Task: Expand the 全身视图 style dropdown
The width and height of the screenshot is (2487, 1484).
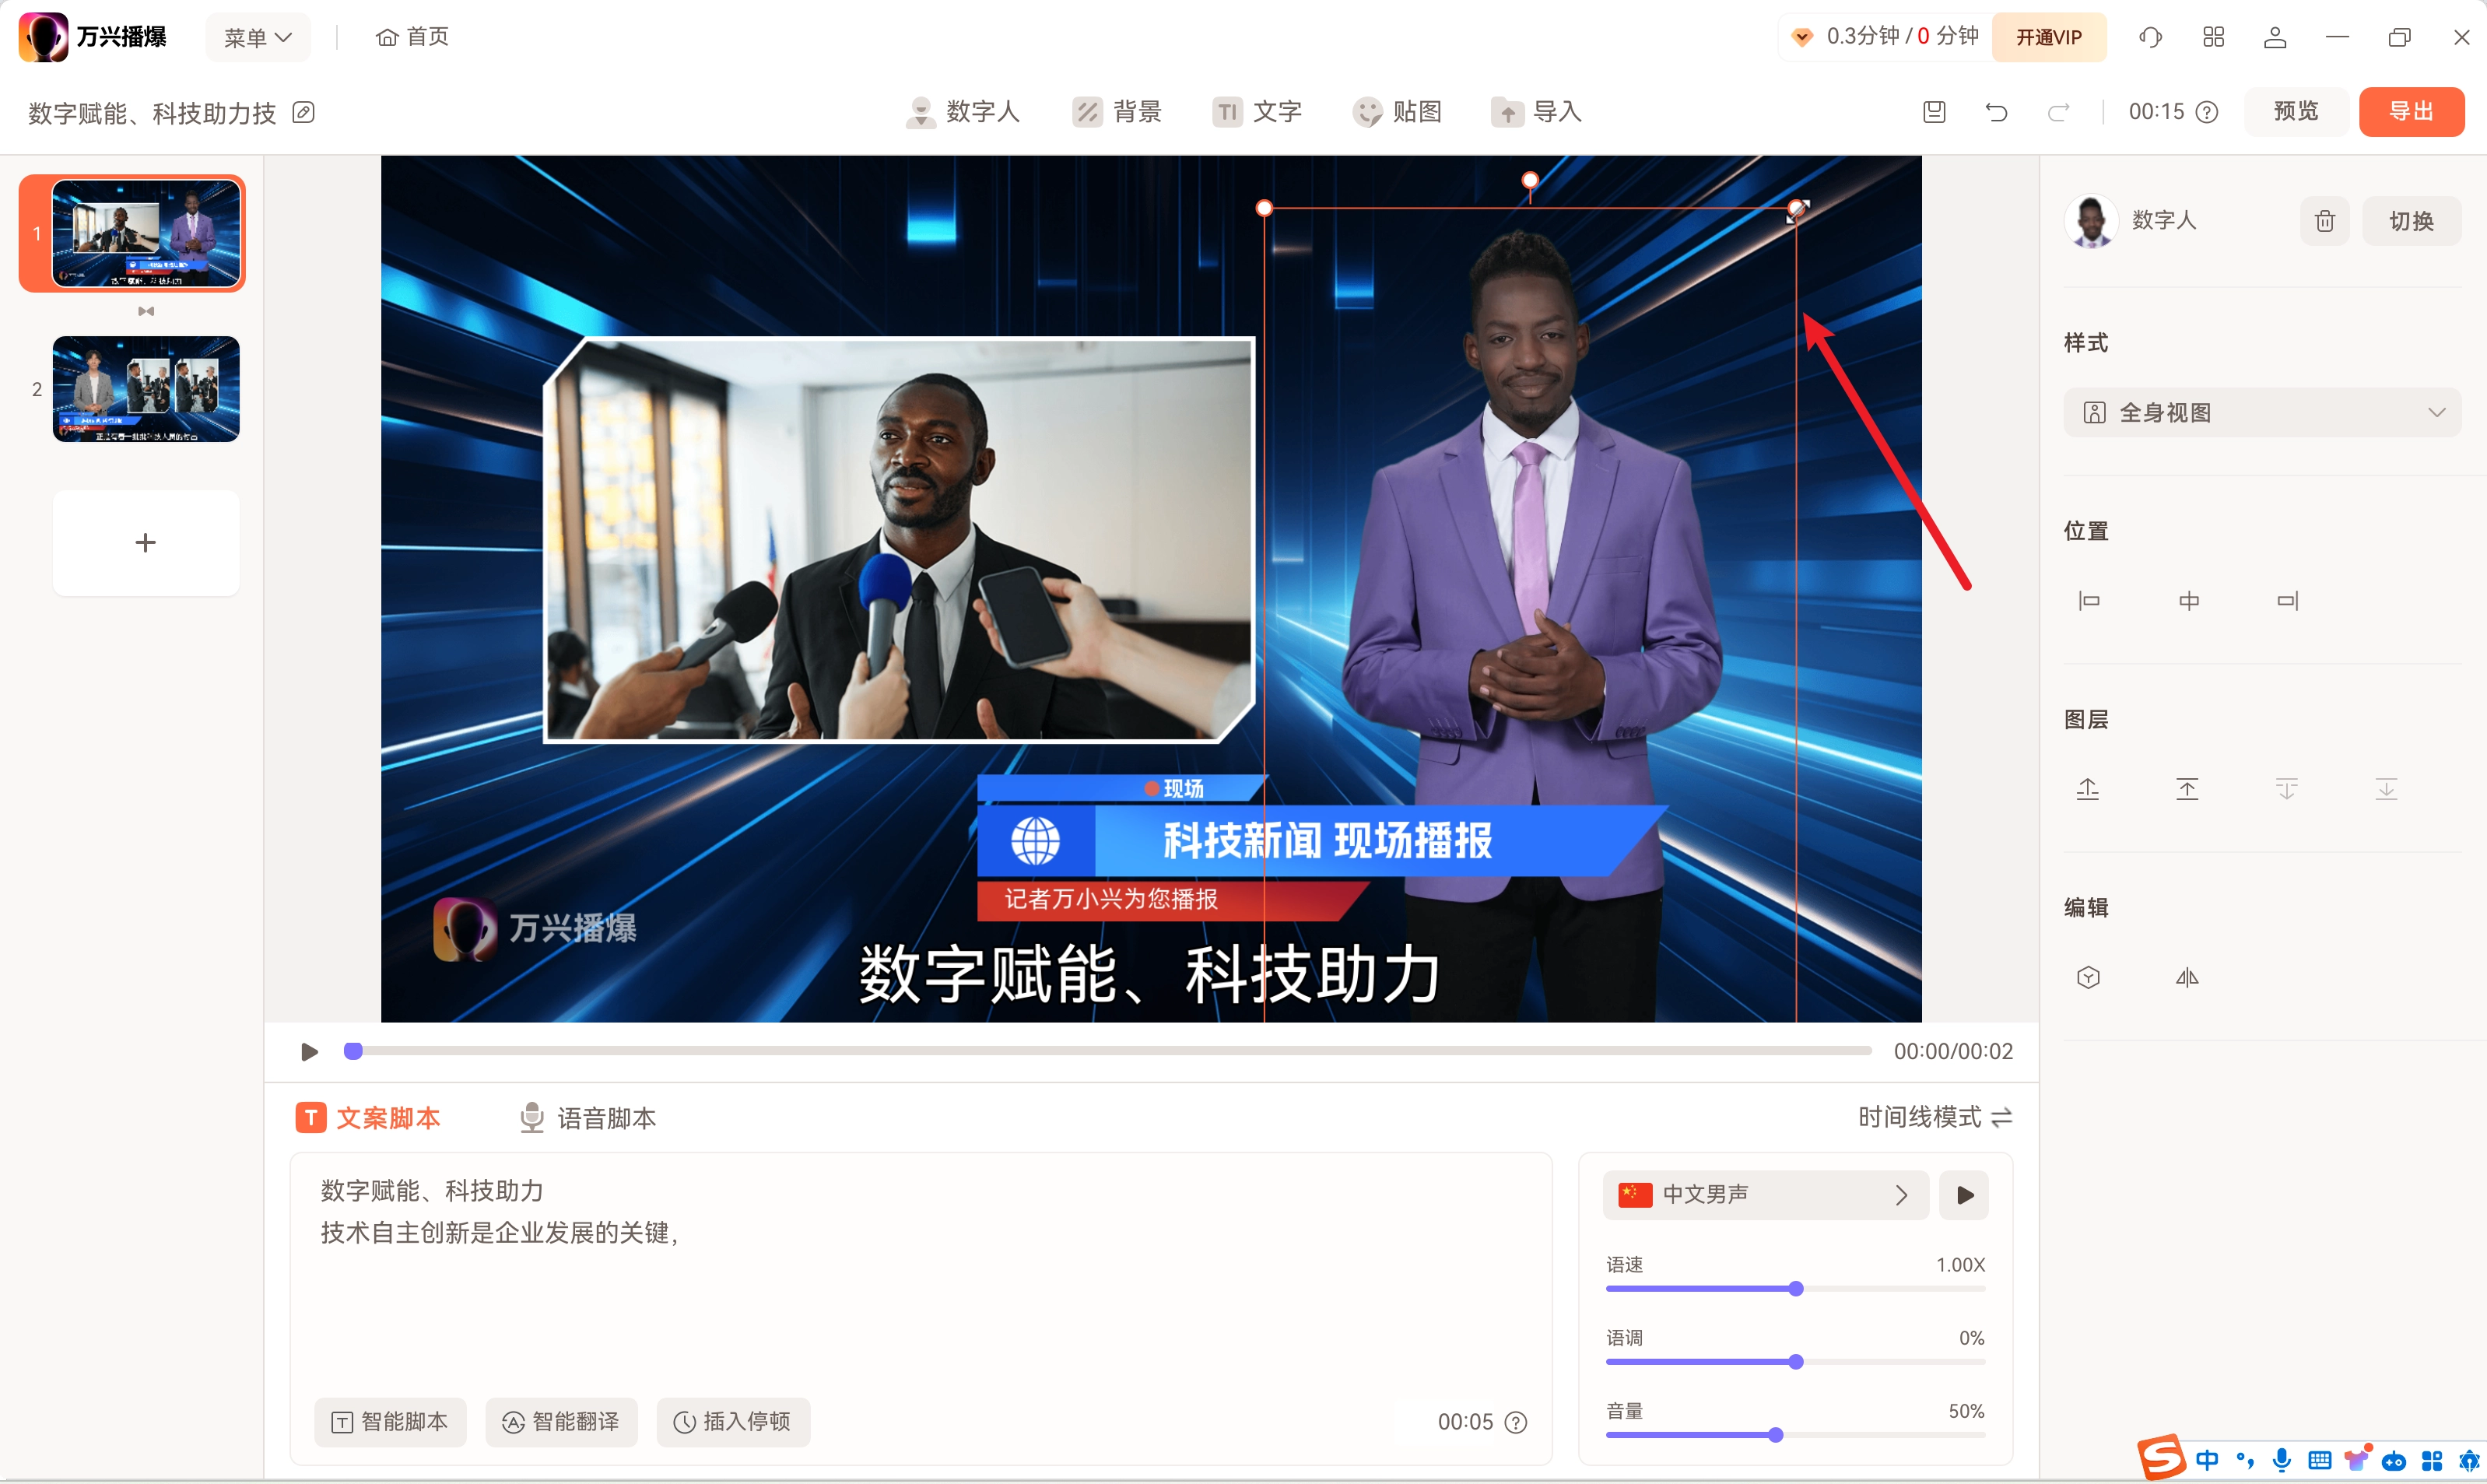Action: pyautogui.click(x=2262, y=413)
